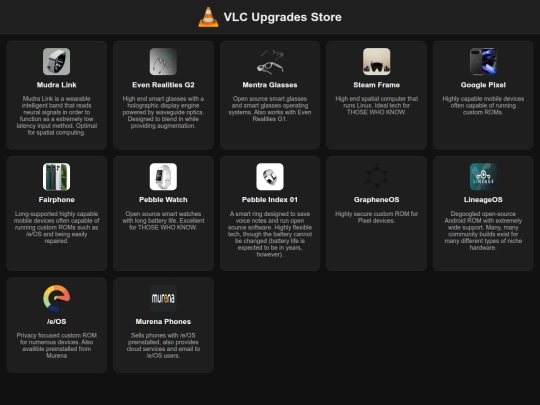540x405 pixels.
Task: Click the Fairphone product image
Action: (x=56, y=177)
